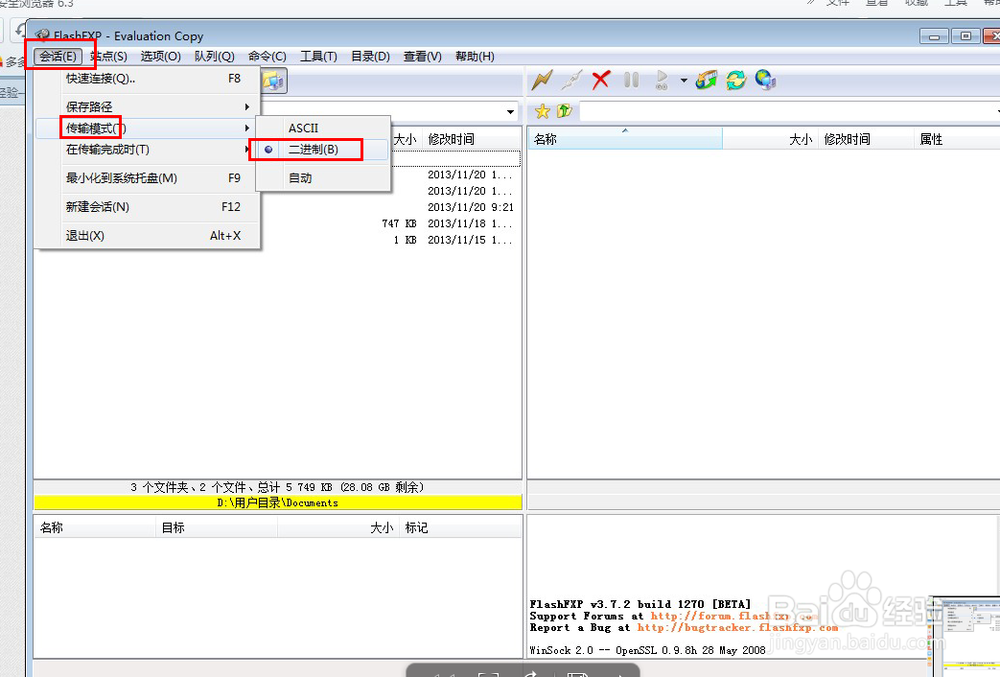Open the 查看(V) menu
The width and height of the screenshot is (1000, 677).
coord(423,56)
